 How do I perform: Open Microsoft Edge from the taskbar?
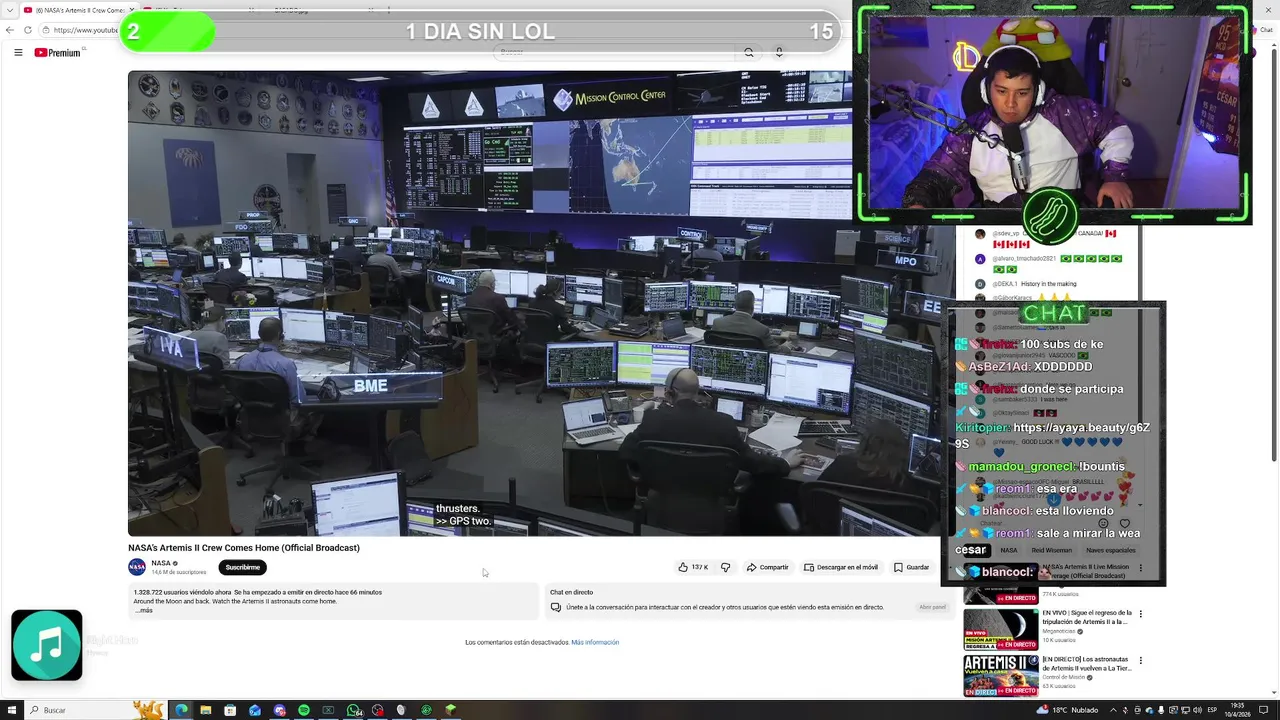click(x=181, y=710)
